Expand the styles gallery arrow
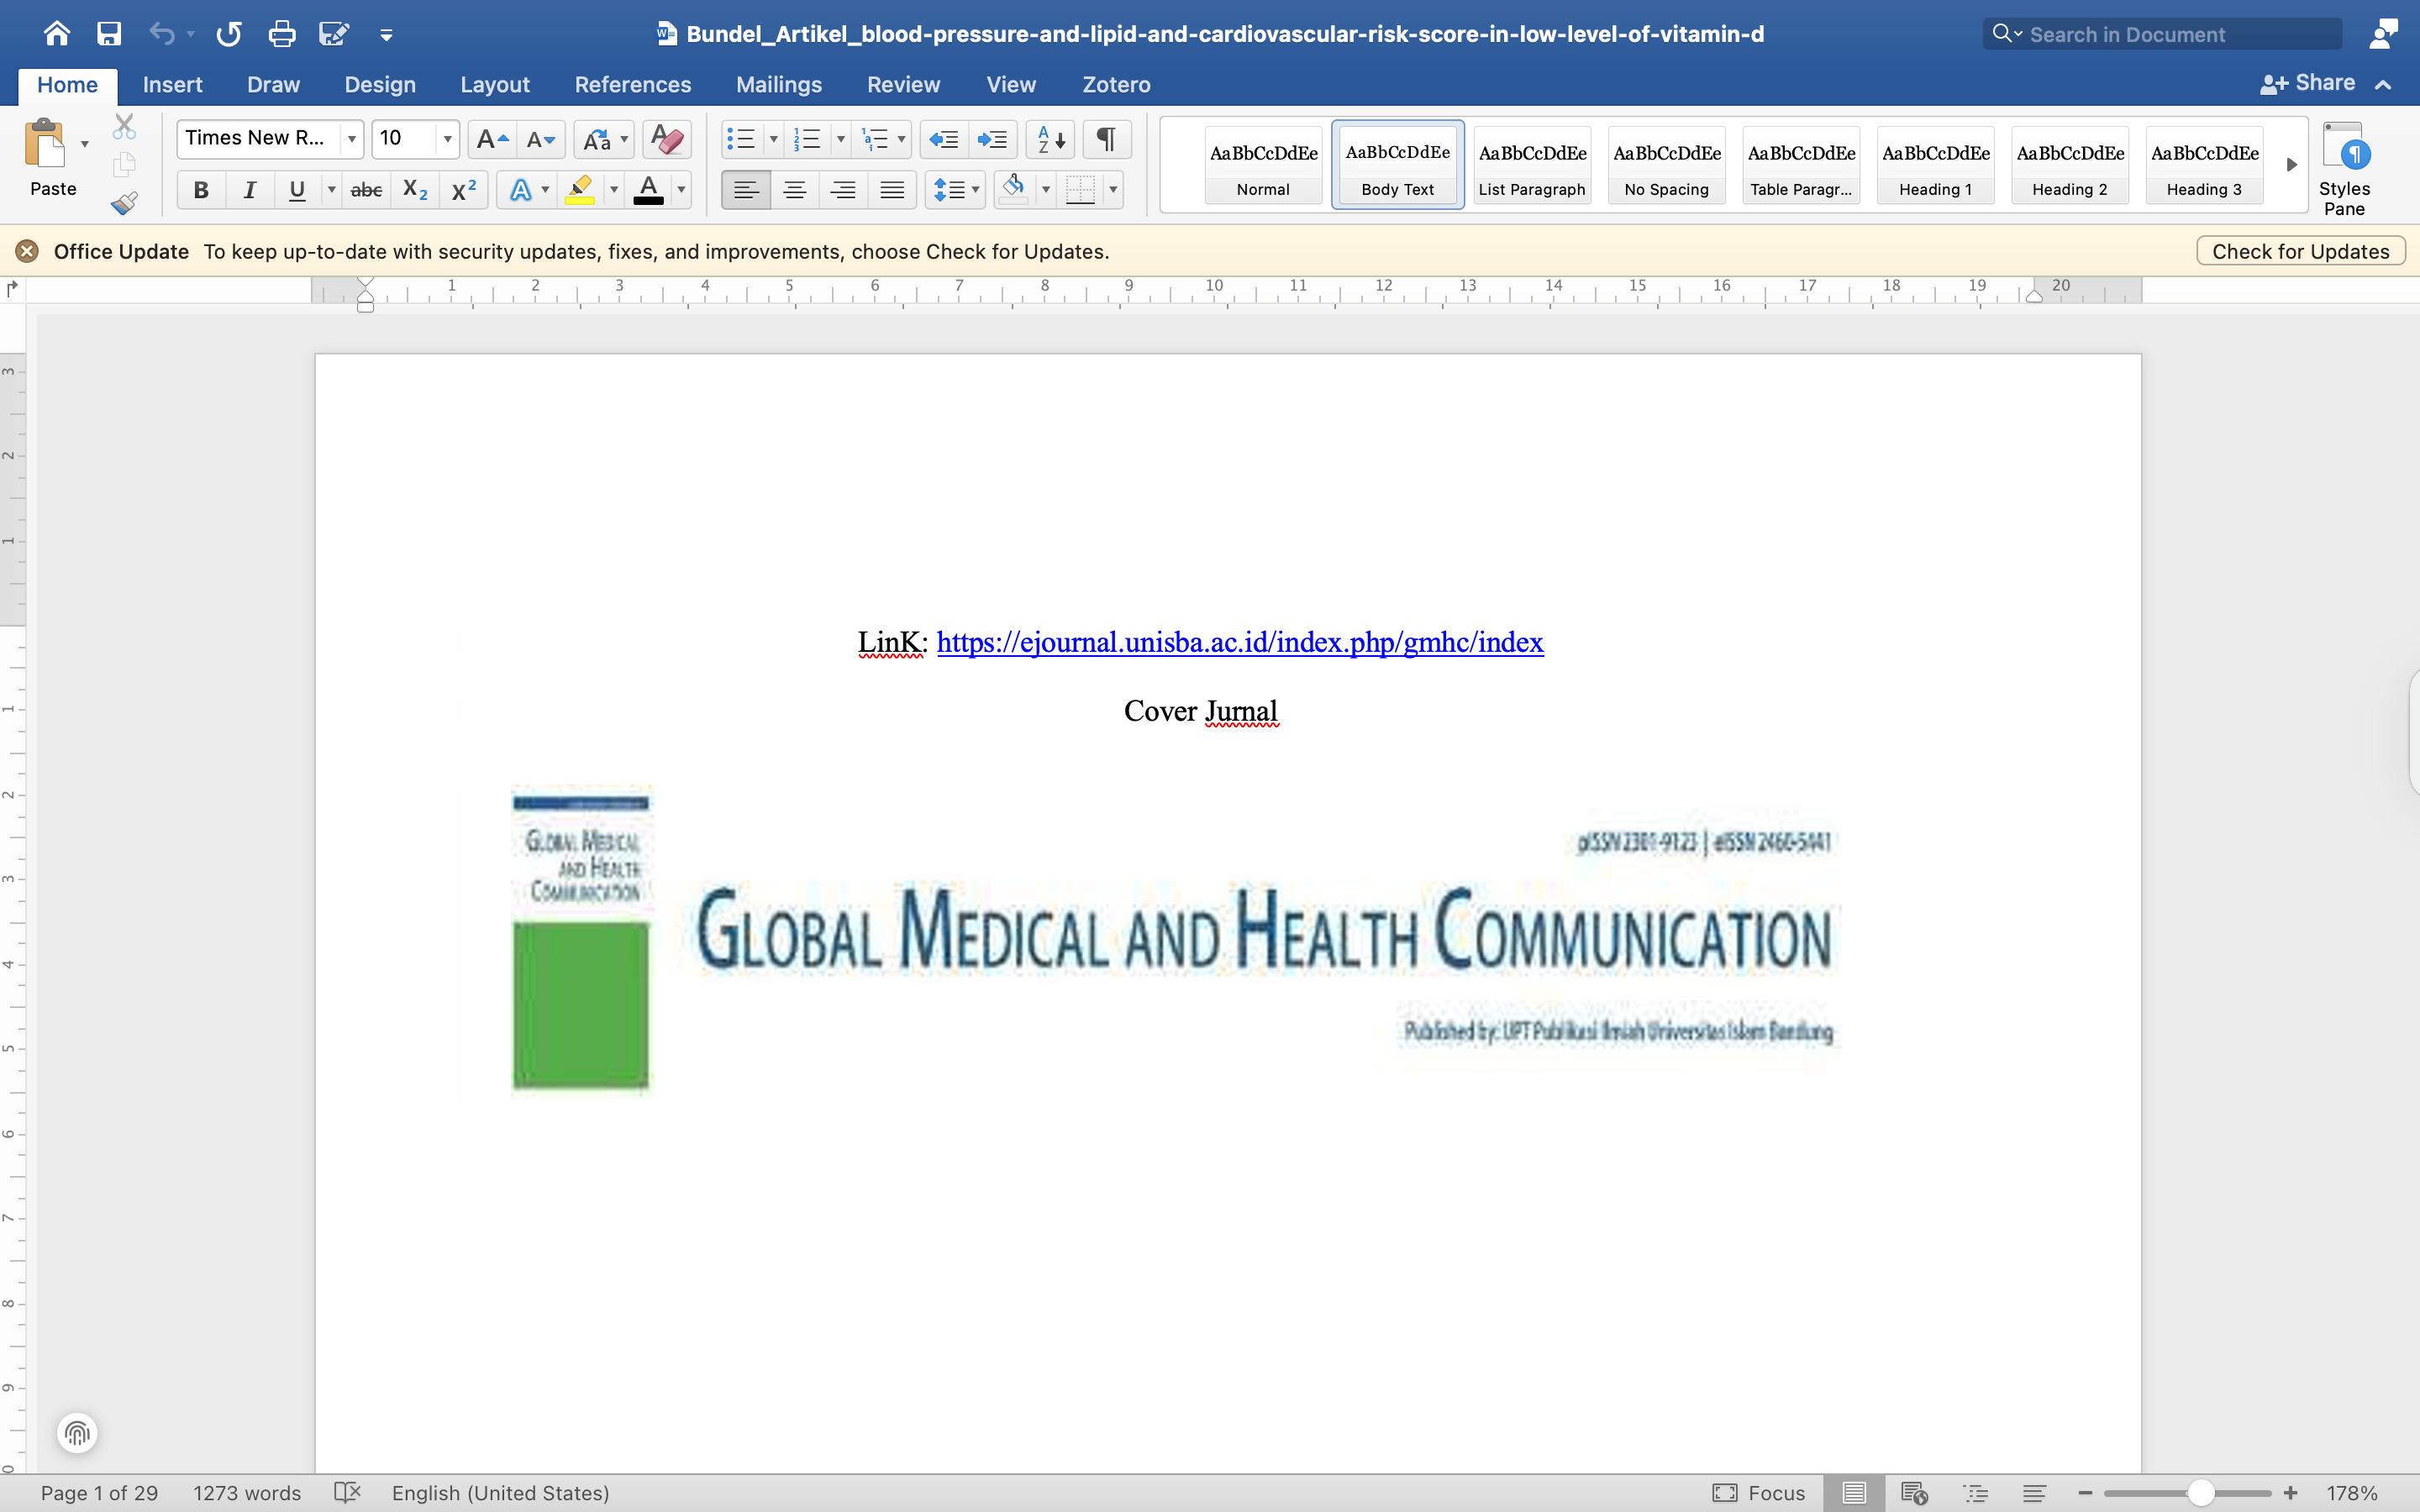2420x1512 pixels. click(x=2291, y=165)
